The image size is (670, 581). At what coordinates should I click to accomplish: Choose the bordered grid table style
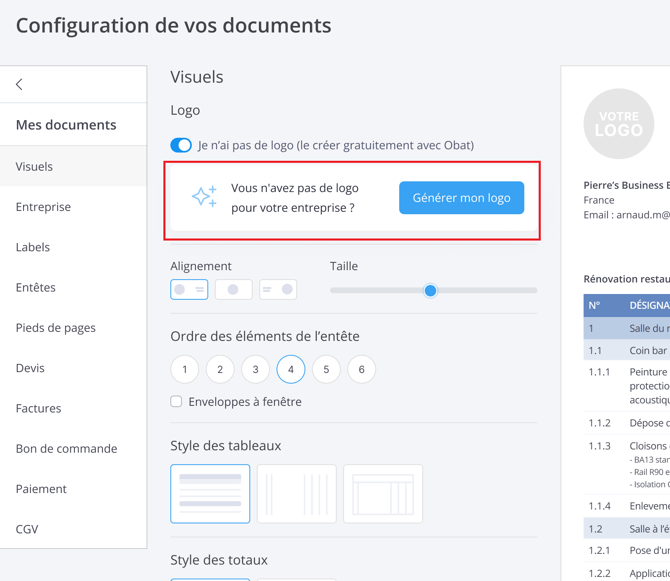[383, 494]
